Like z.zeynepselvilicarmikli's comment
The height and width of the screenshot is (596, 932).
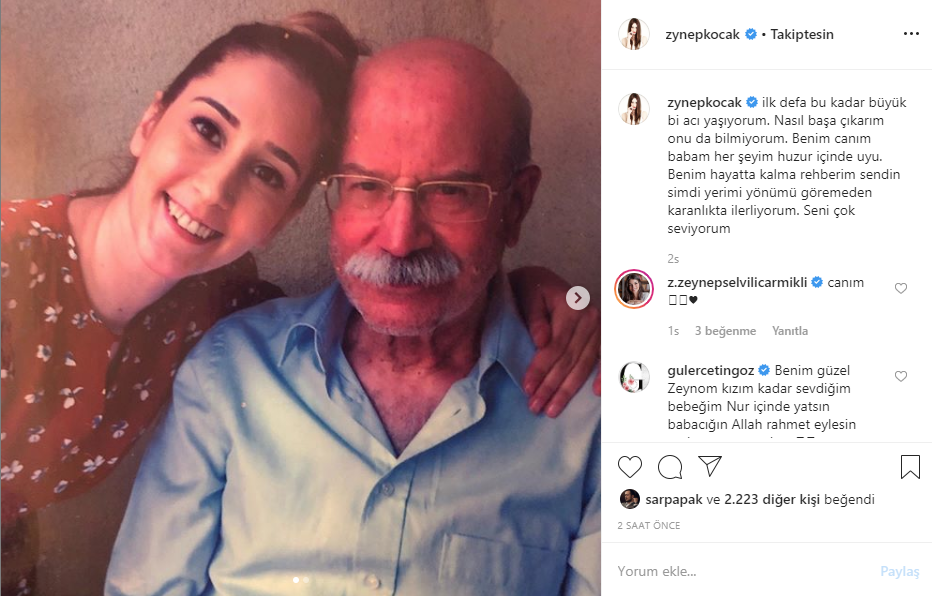[x=901, y=289]
